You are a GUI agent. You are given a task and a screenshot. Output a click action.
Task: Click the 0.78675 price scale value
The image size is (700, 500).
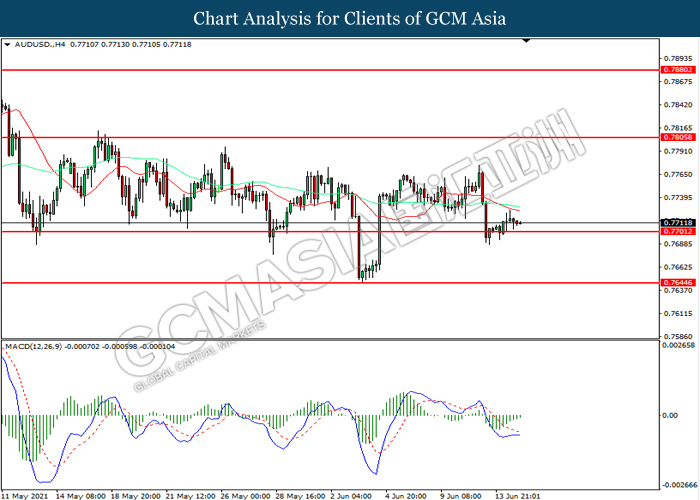pos(679,82)
